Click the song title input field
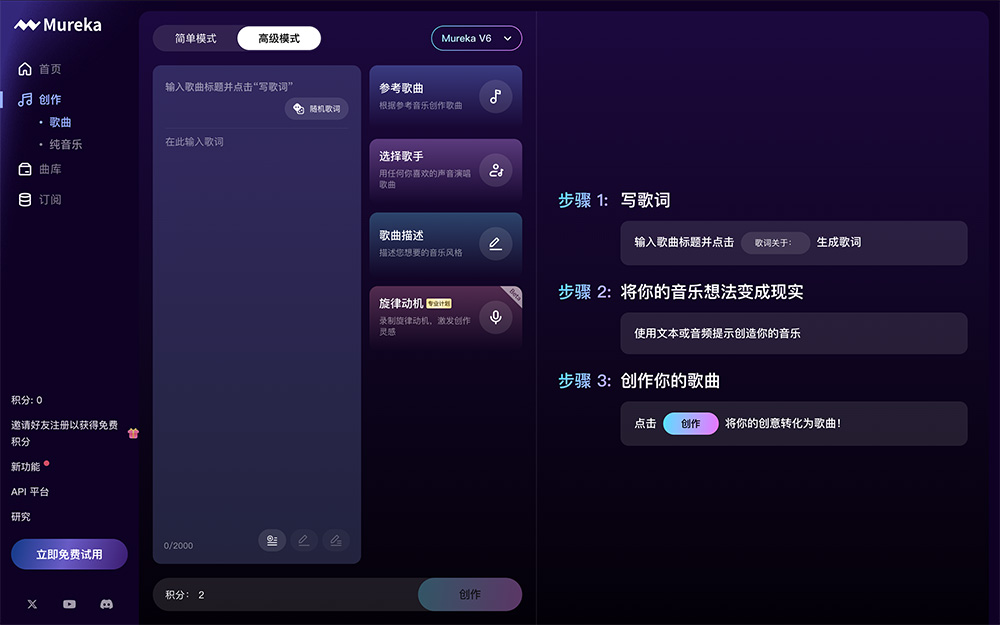This screenshot has width=1000, height=625. click(x=228, y=87)
